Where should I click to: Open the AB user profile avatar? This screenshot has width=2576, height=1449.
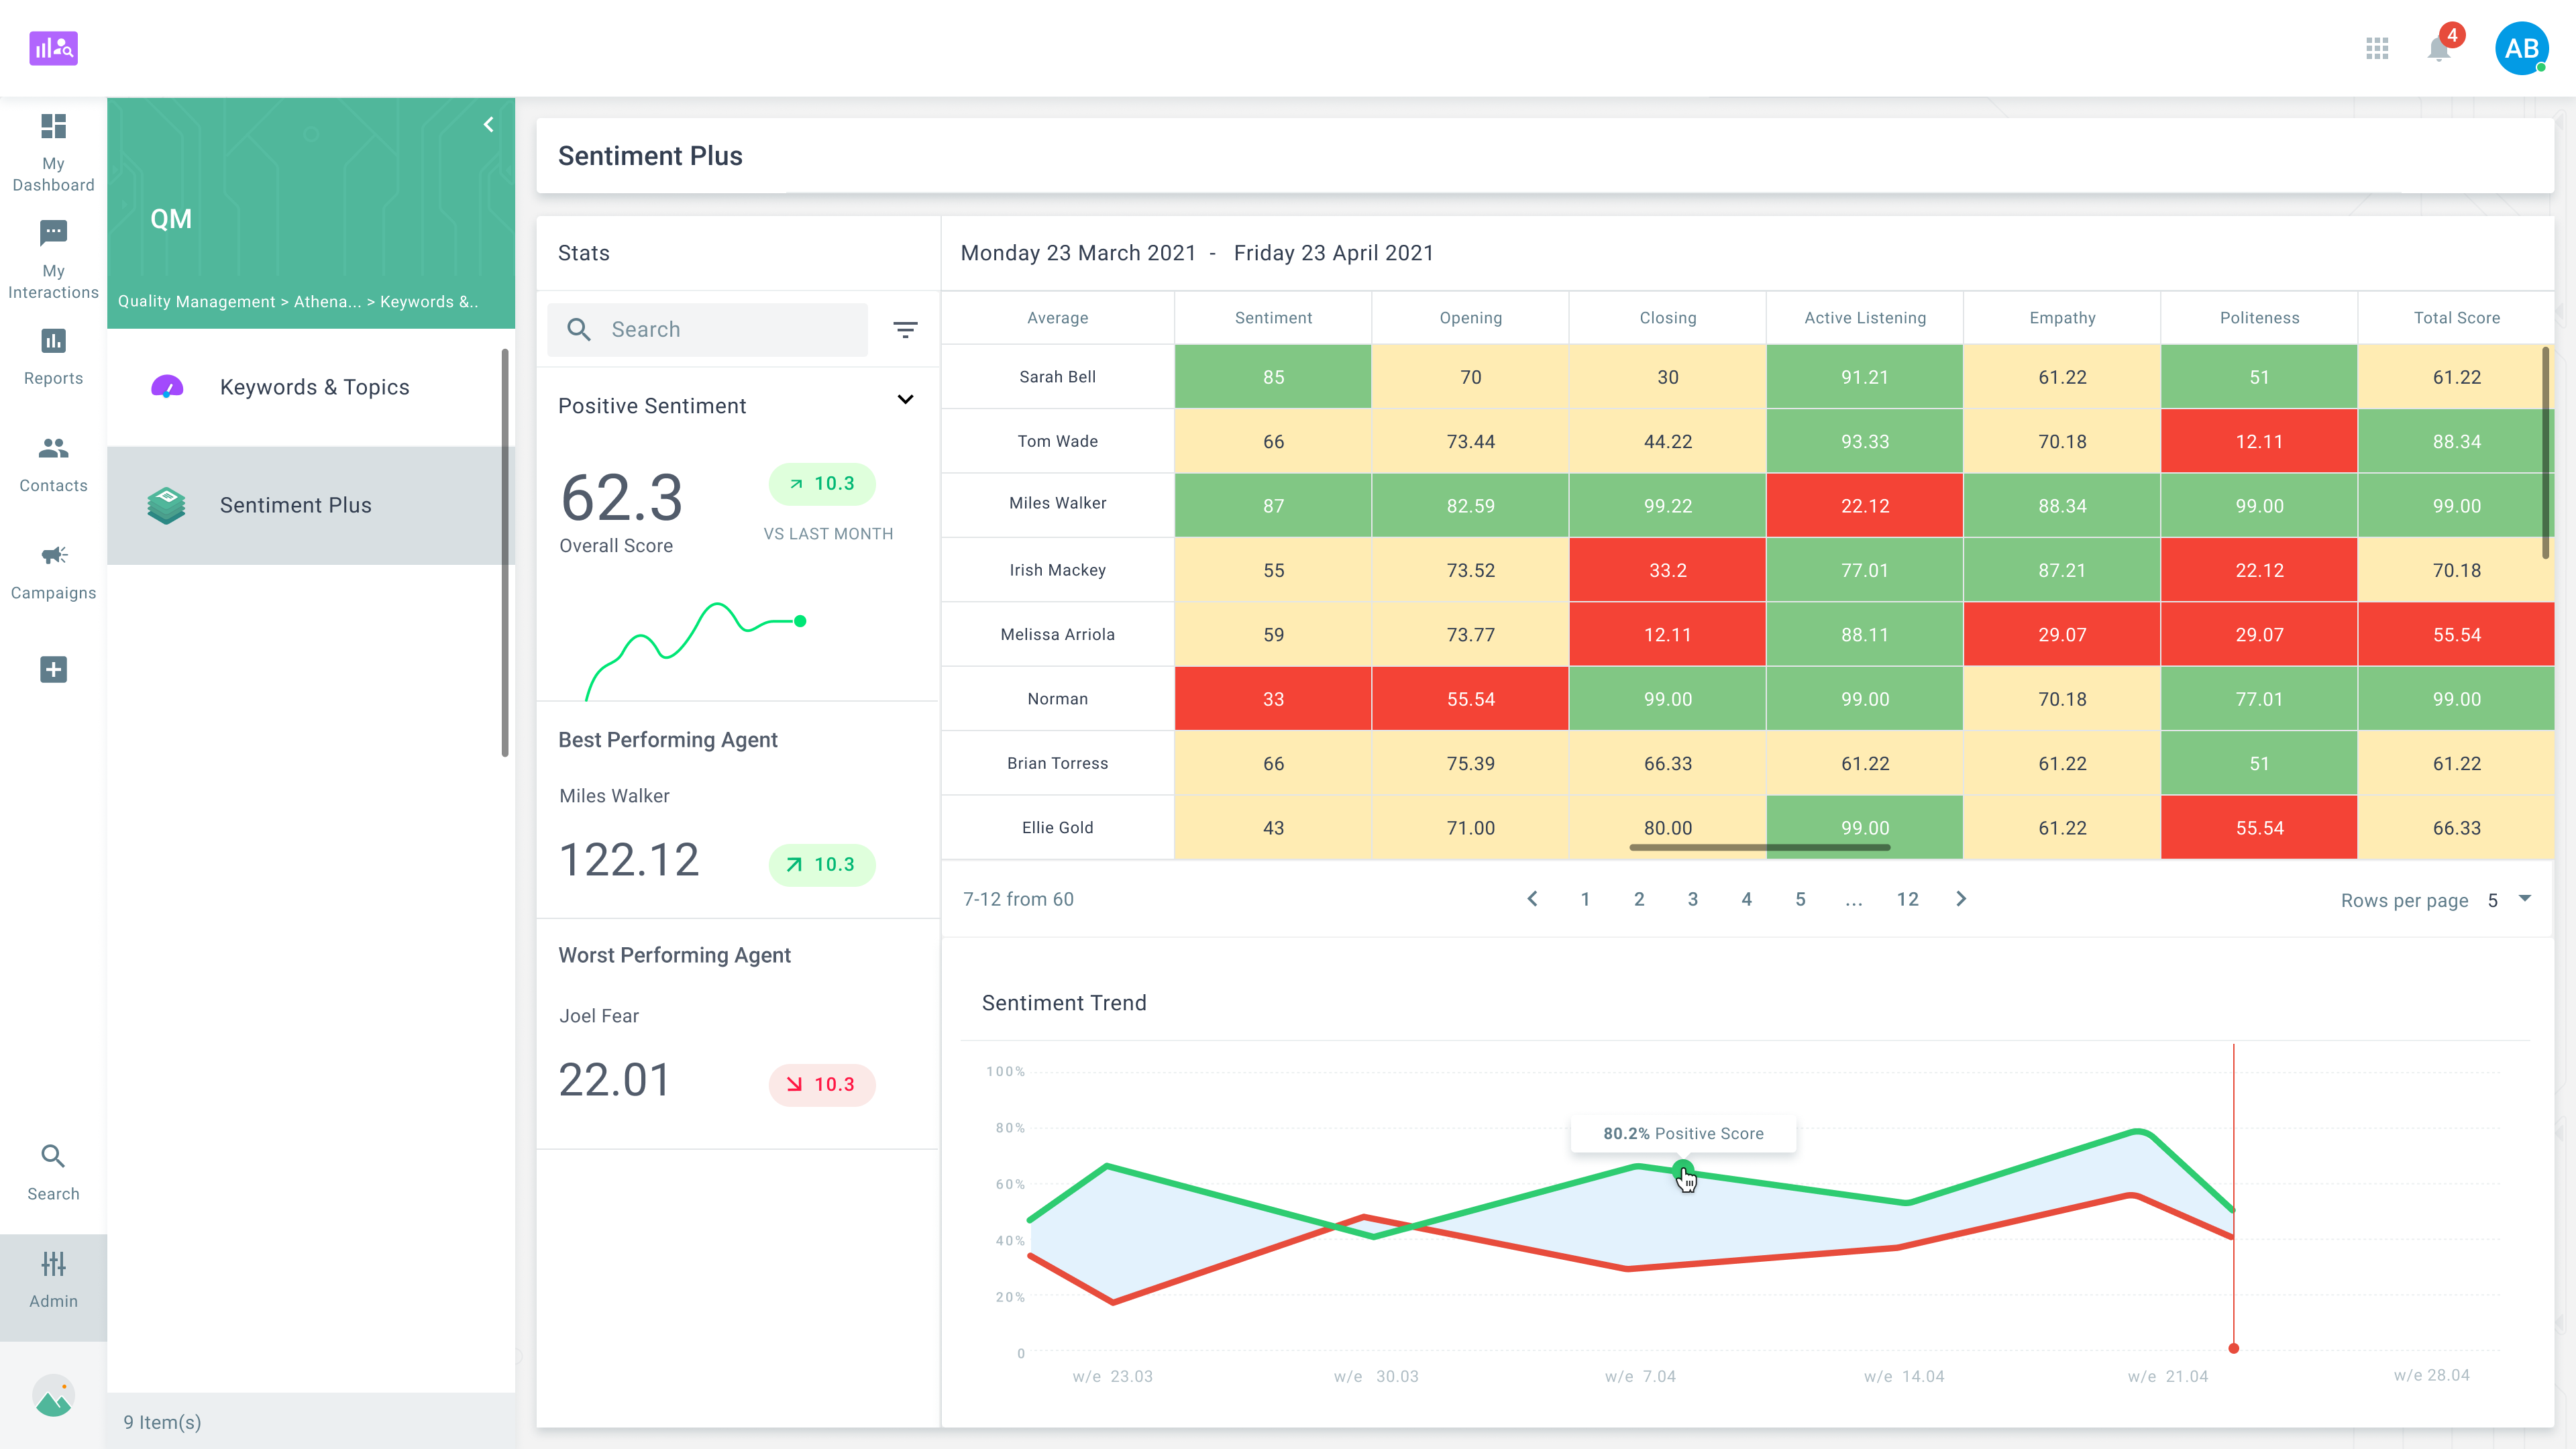pyautogui.click(x=2521, y=48)
